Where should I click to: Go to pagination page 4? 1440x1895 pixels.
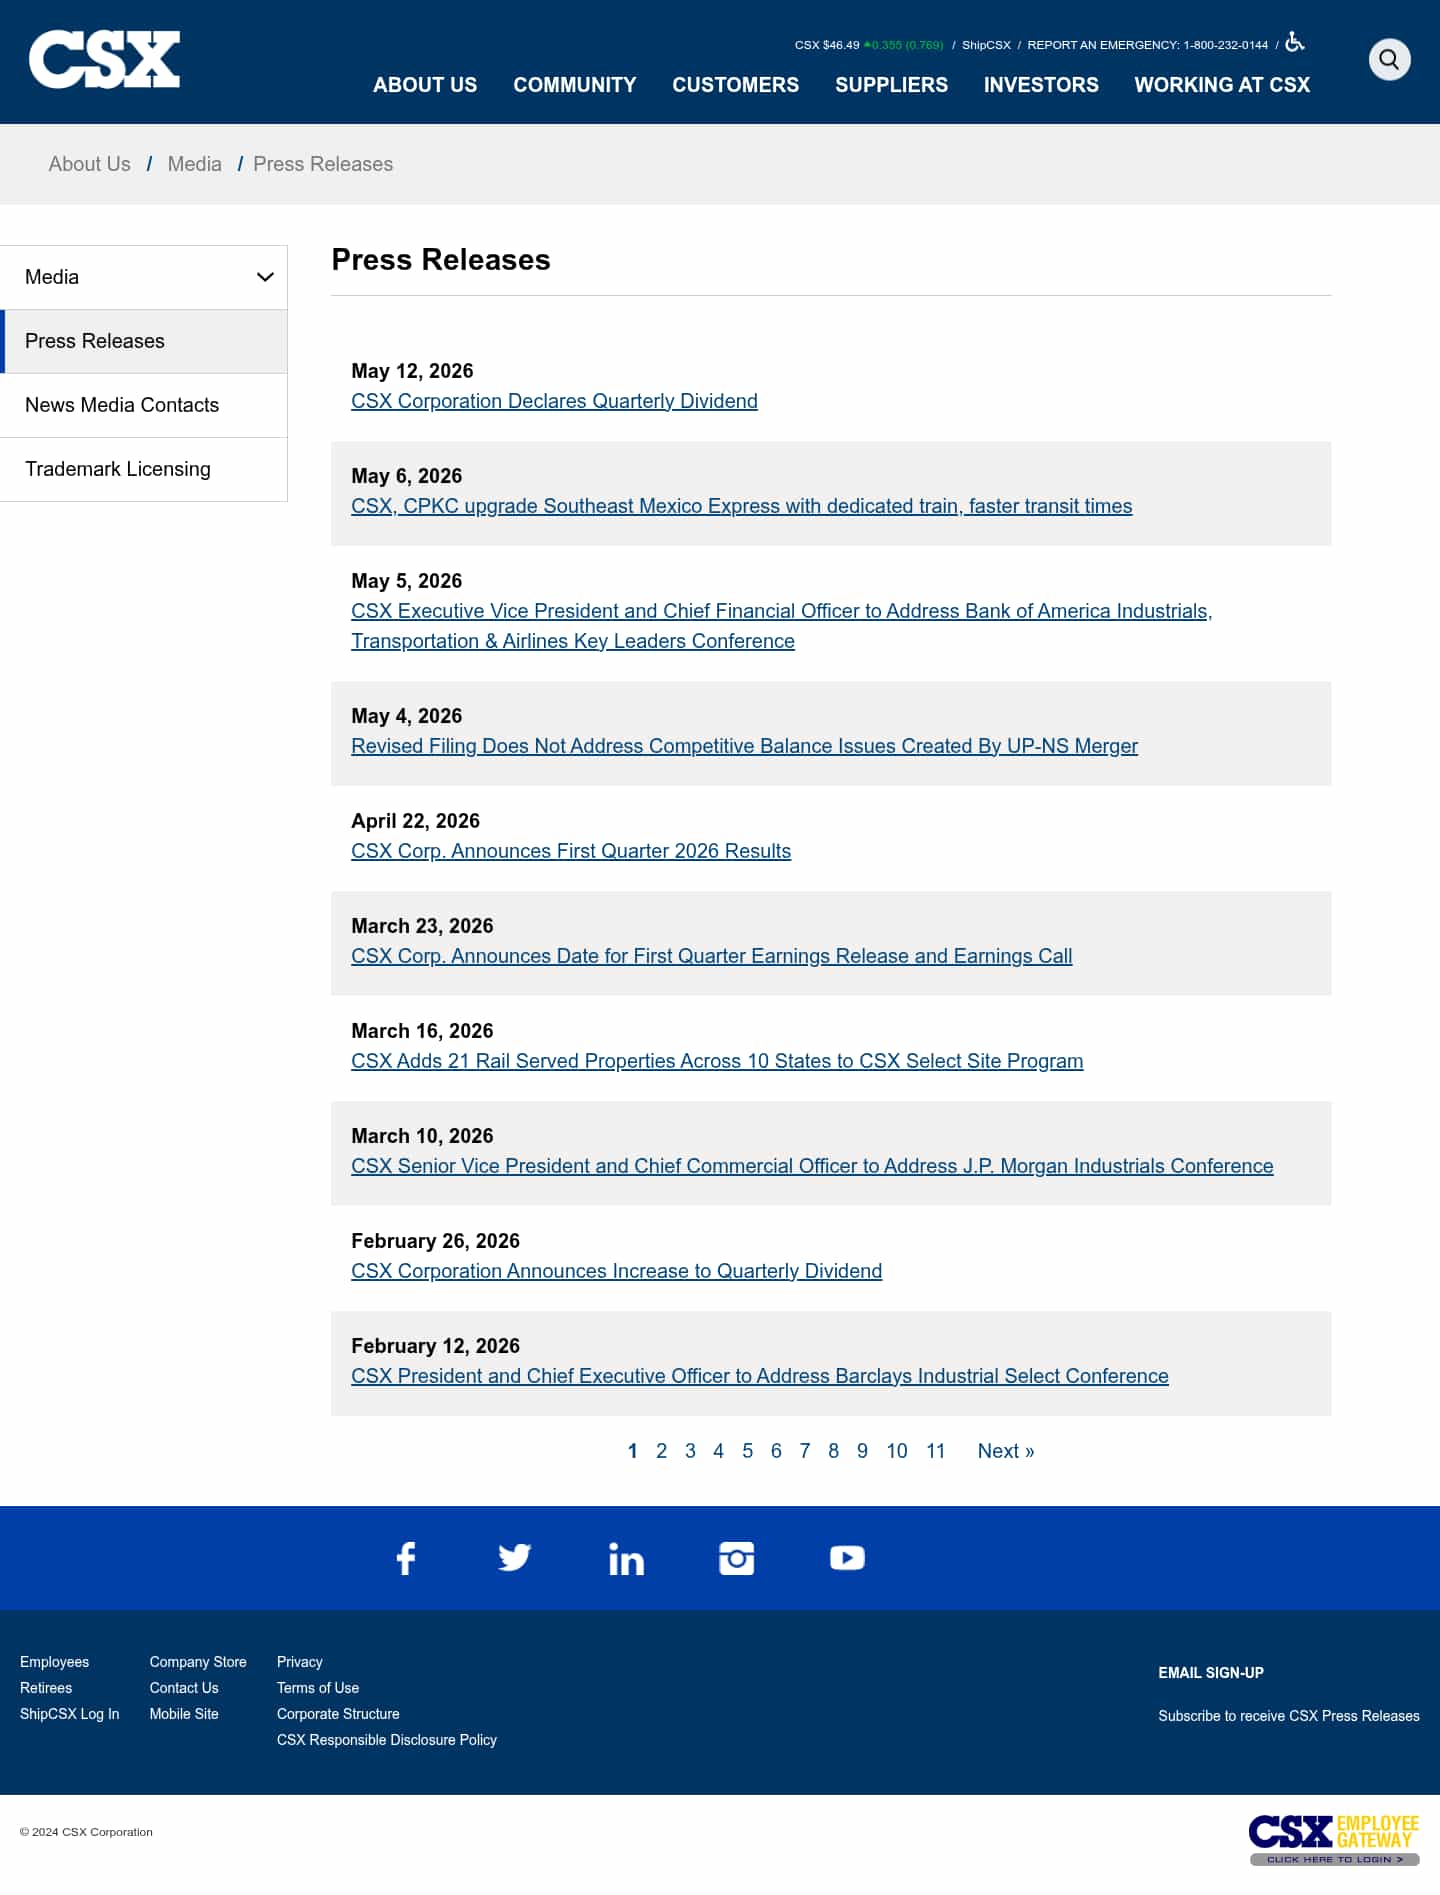pos(718,1451)
